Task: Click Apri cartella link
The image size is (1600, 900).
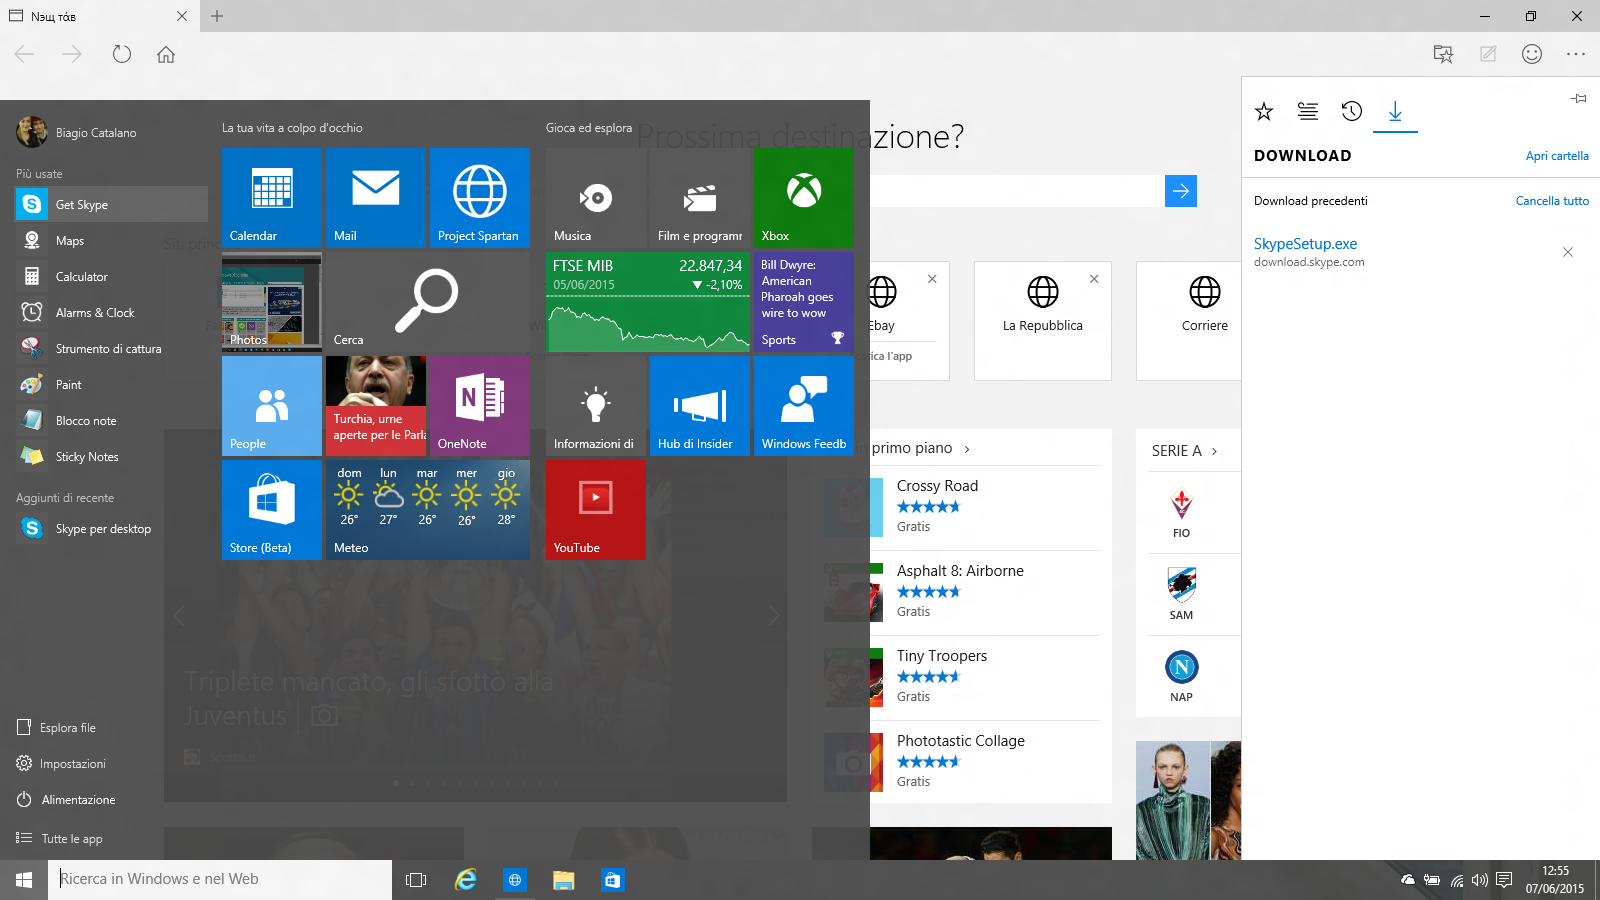Action: [x=1557, y=156]
